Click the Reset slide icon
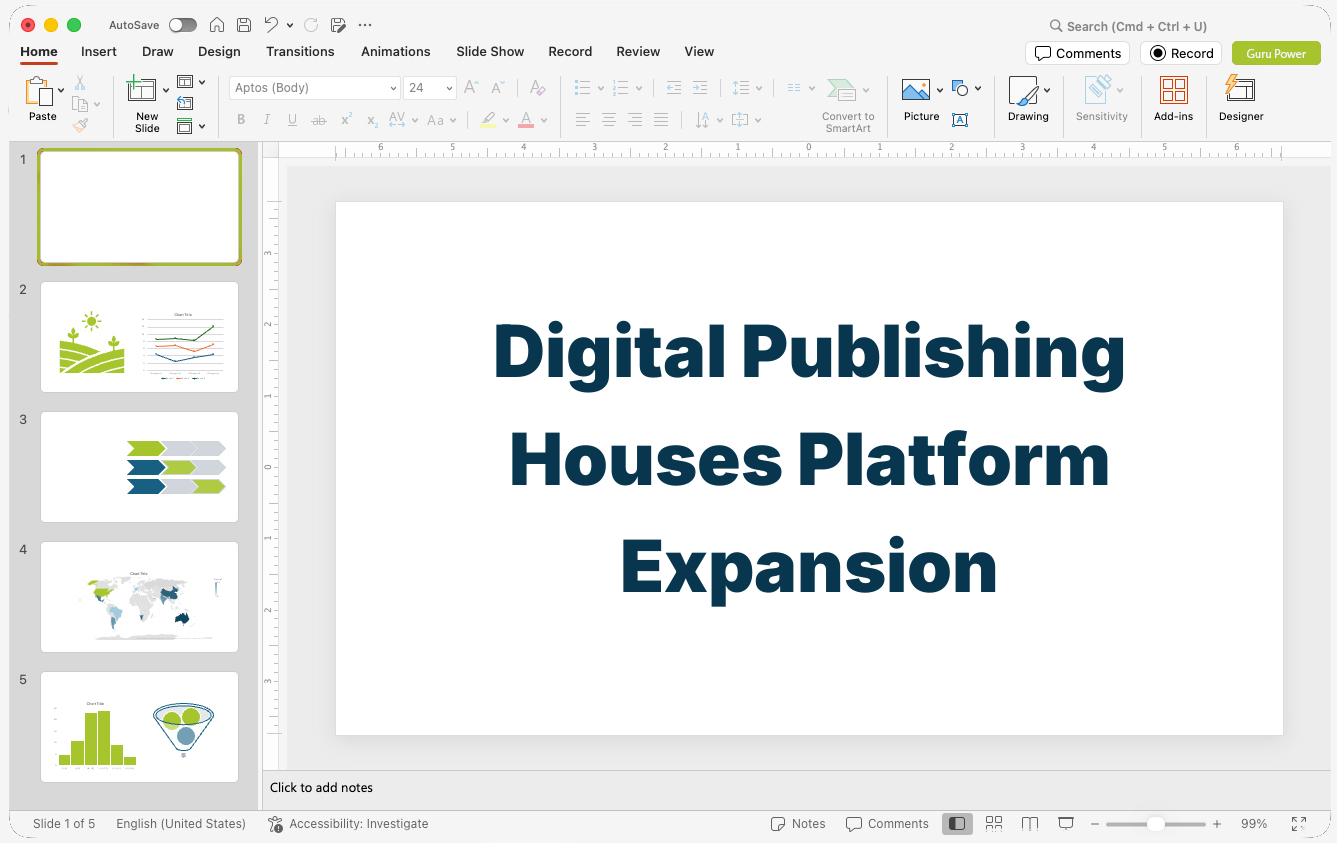Viewport: 1337px width, 843px height. 185,103
